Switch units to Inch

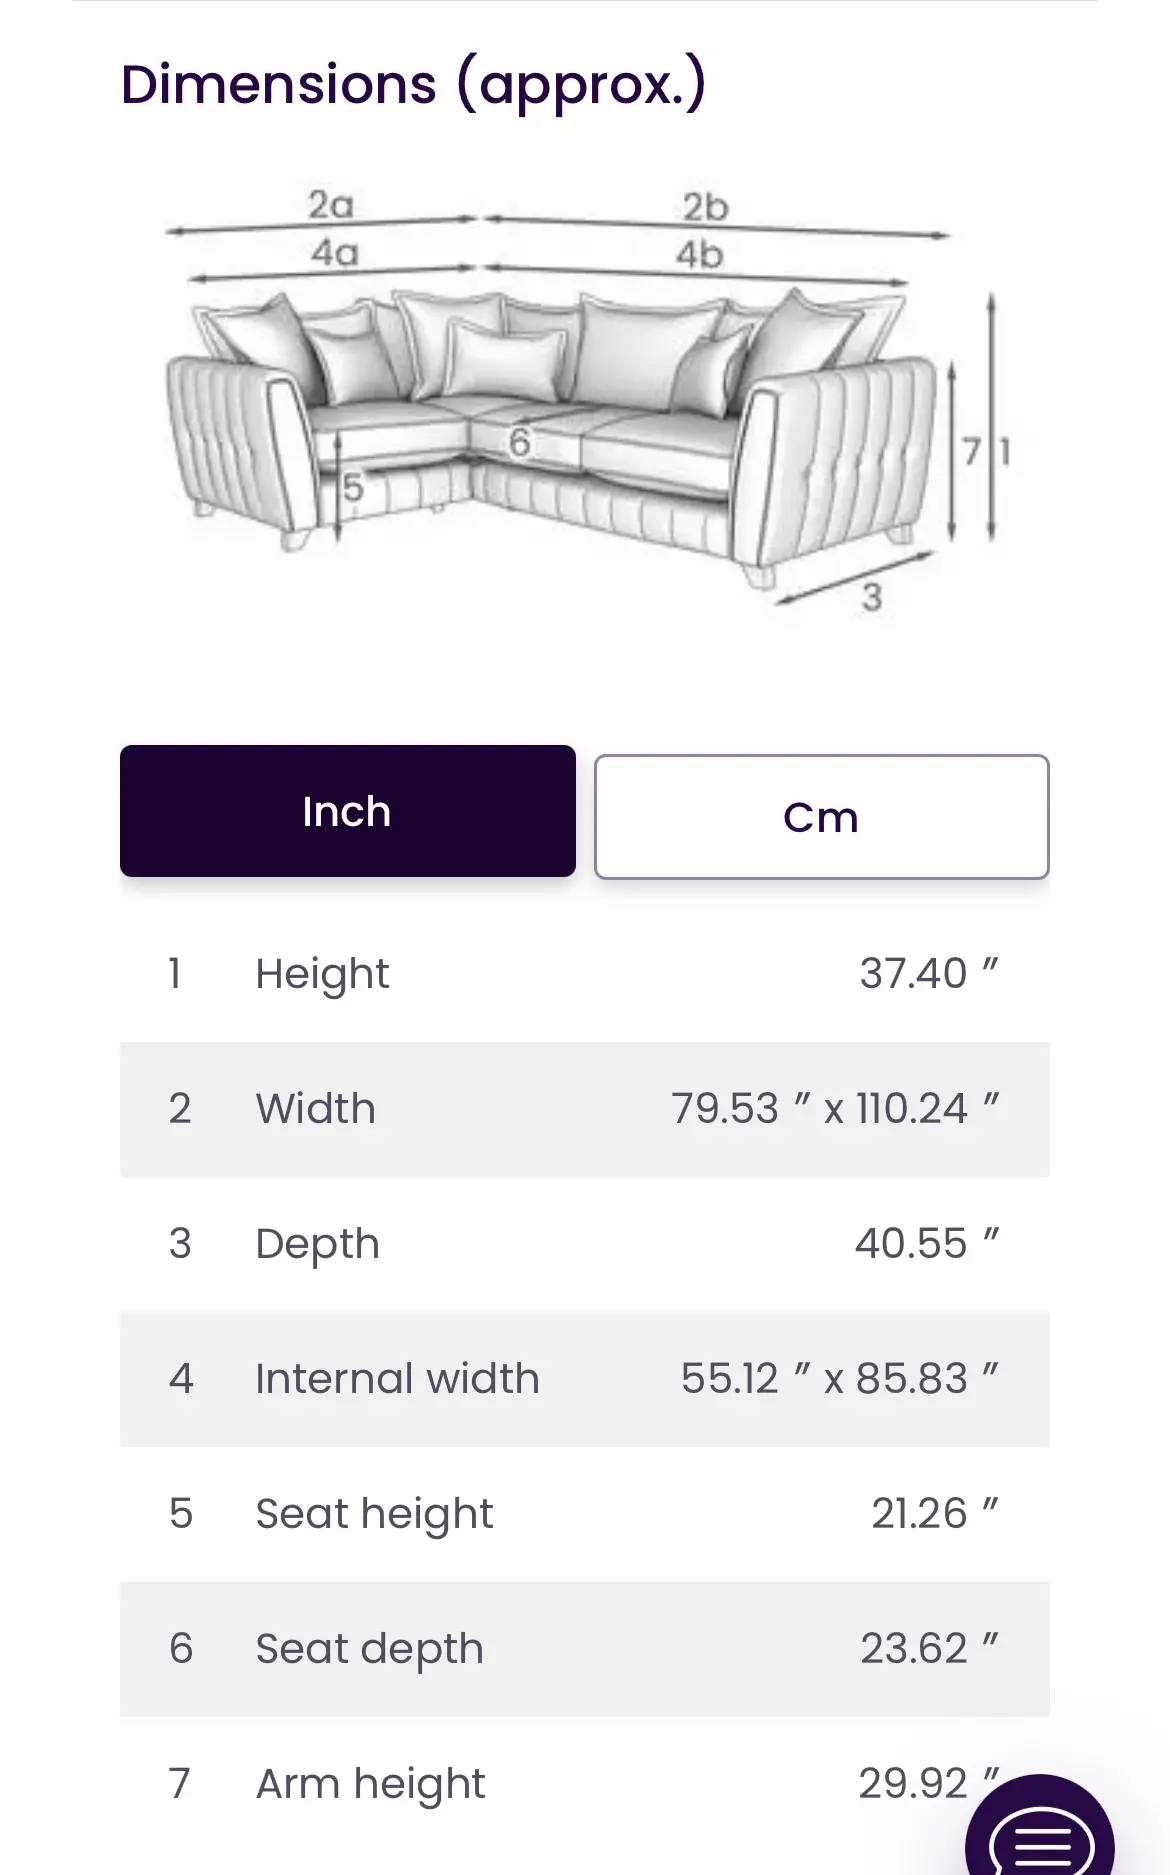347,811
